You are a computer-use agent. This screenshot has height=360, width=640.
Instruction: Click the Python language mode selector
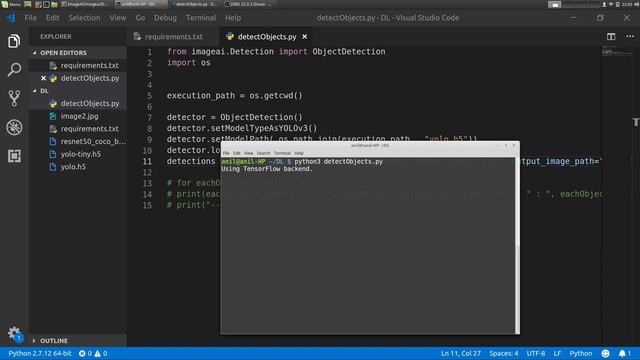tap(580, 353)
